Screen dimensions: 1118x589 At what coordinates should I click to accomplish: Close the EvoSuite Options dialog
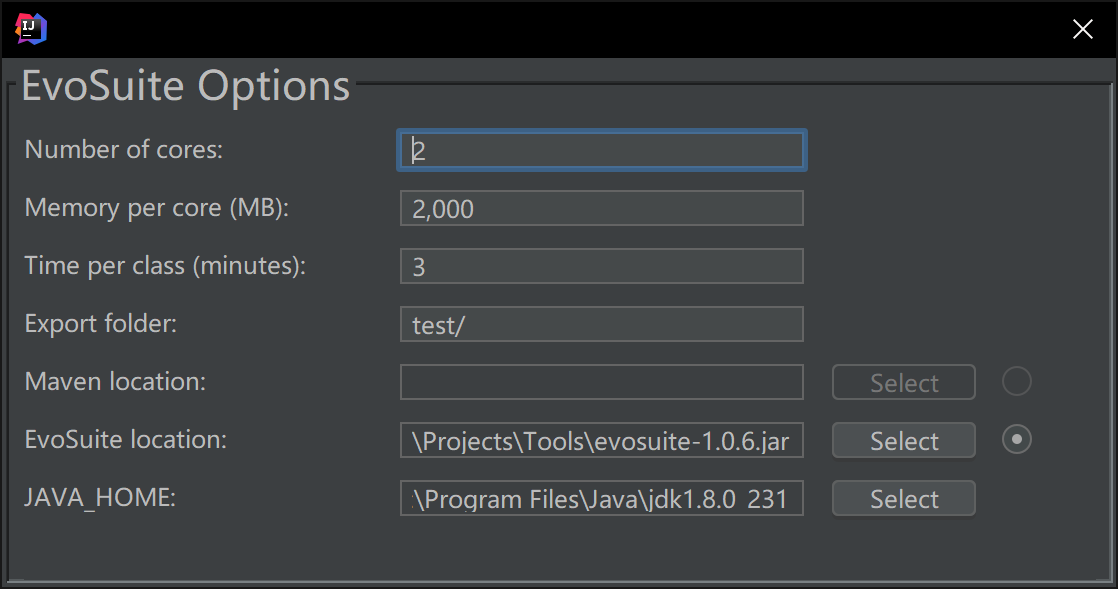1082,29
